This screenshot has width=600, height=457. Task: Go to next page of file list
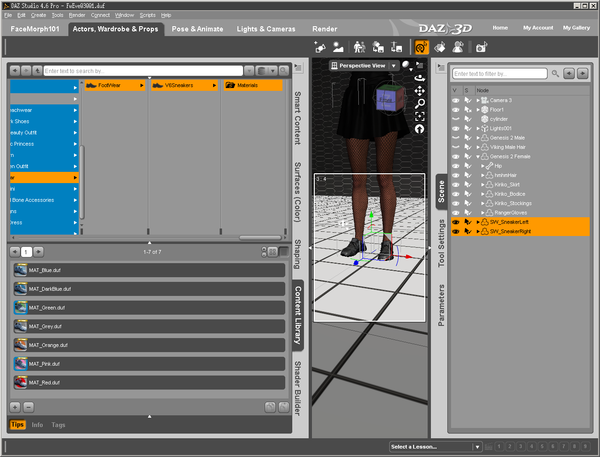pyautogui.click(x=38, y=252)
